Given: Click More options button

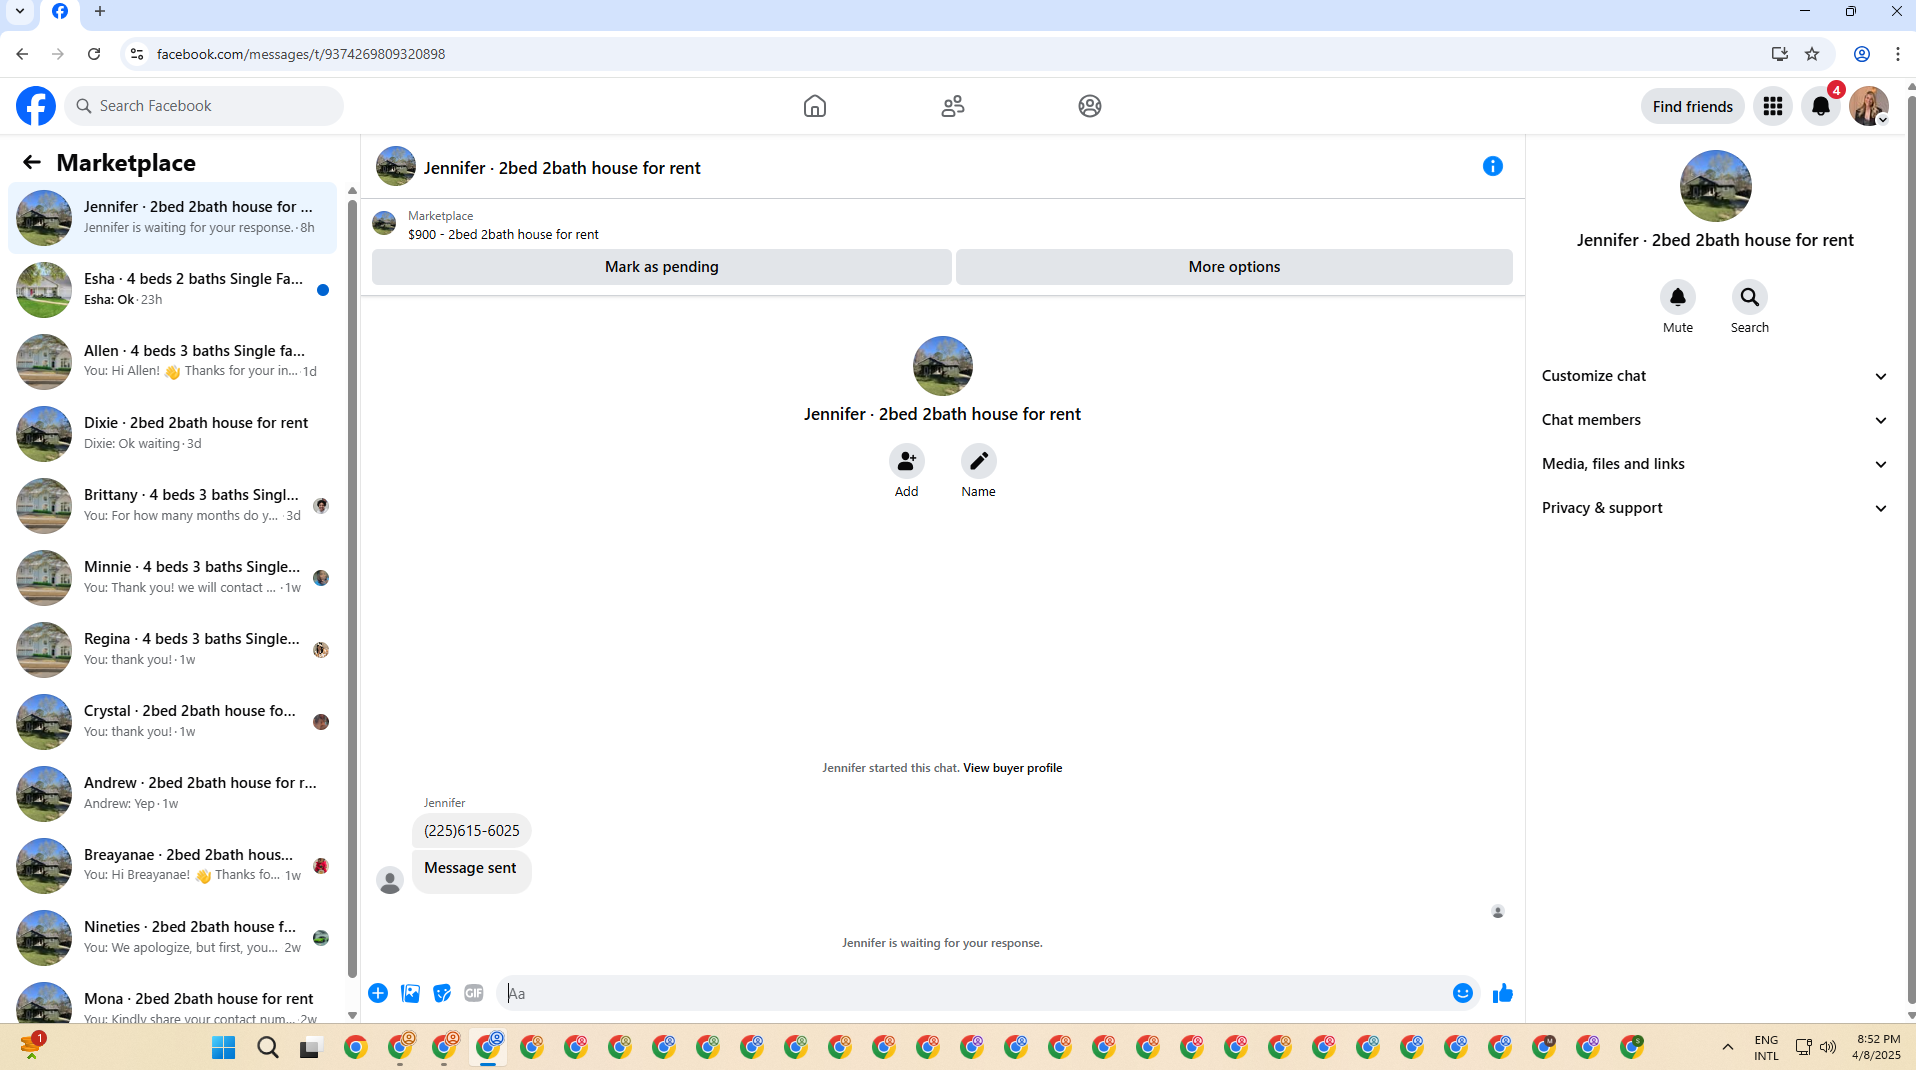Looking at the screenshot, I should coord(1234,267).
